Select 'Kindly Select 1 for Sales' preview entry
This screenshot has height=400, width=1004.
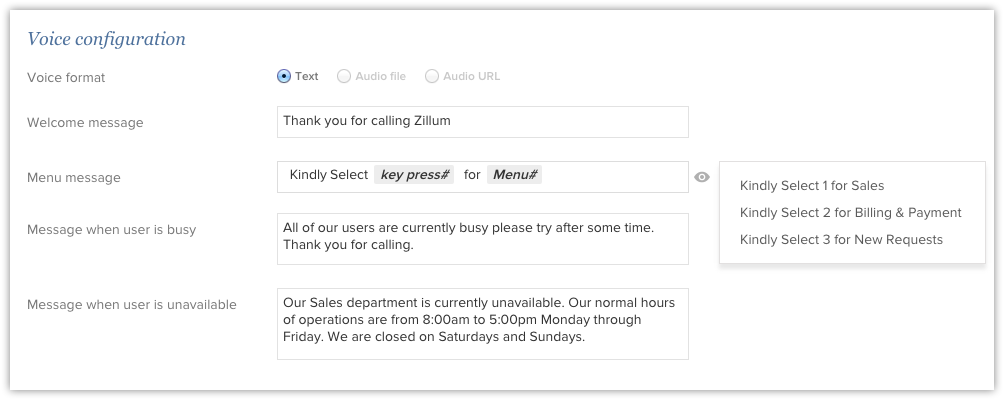point(812,185)
